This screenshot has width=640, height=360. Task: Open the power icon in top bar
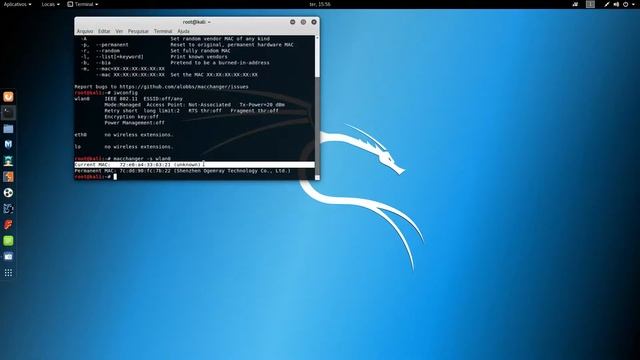pos(625,4)
